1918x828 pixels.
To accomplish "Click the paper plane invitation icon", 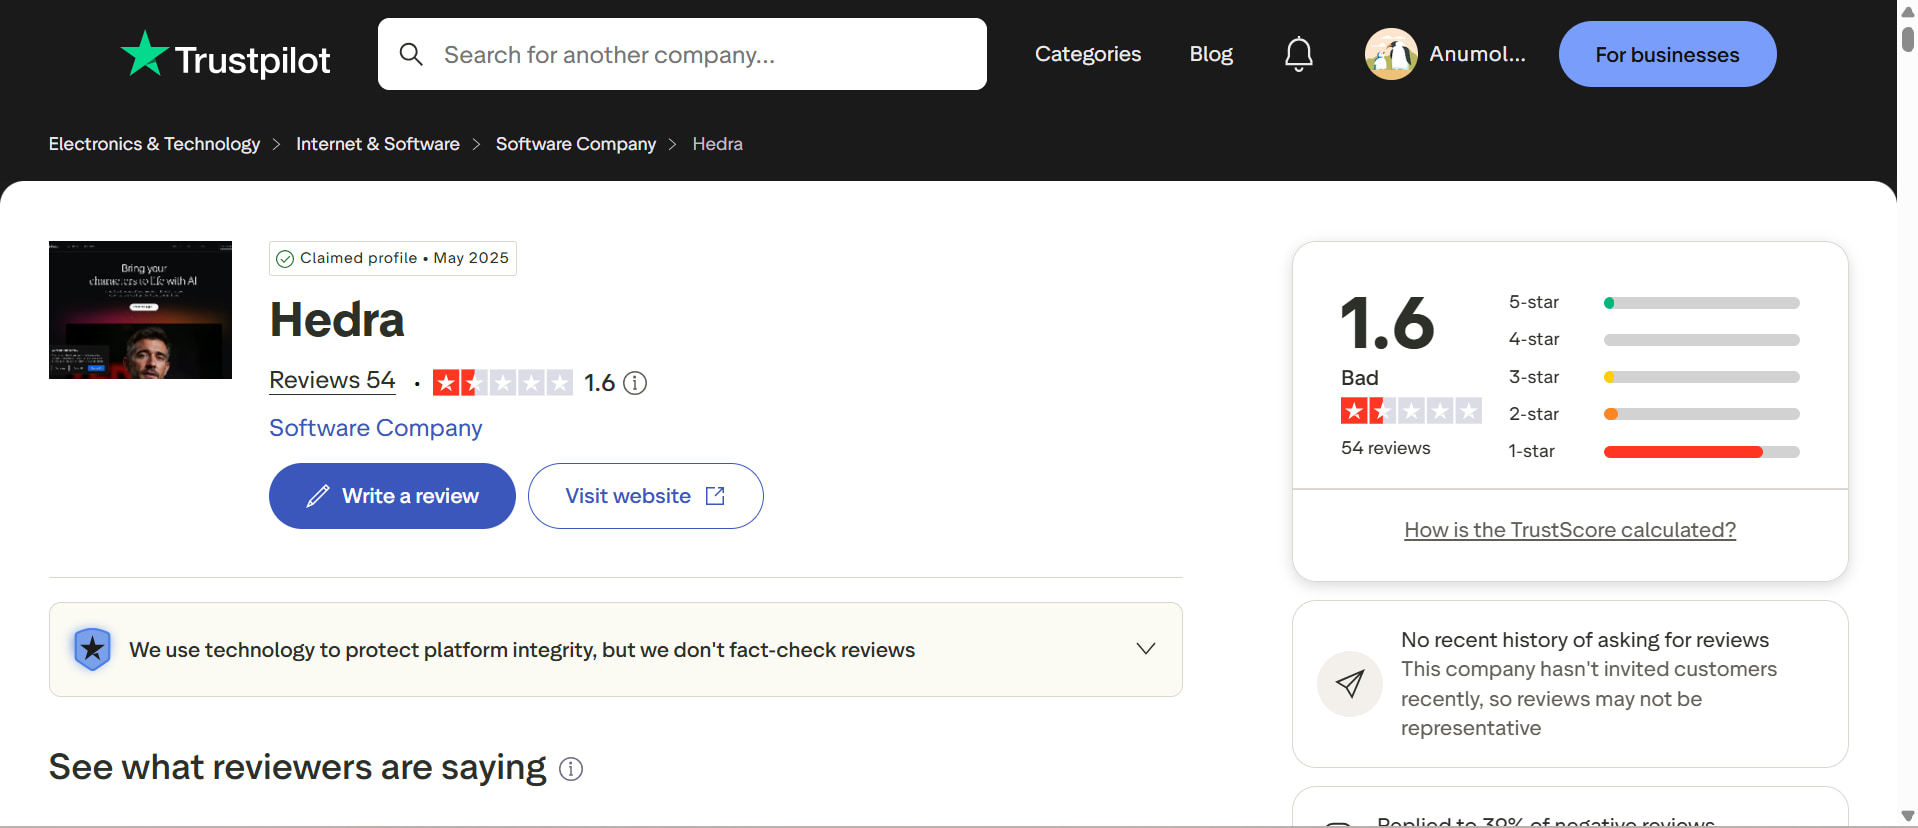I will 1350,684.
